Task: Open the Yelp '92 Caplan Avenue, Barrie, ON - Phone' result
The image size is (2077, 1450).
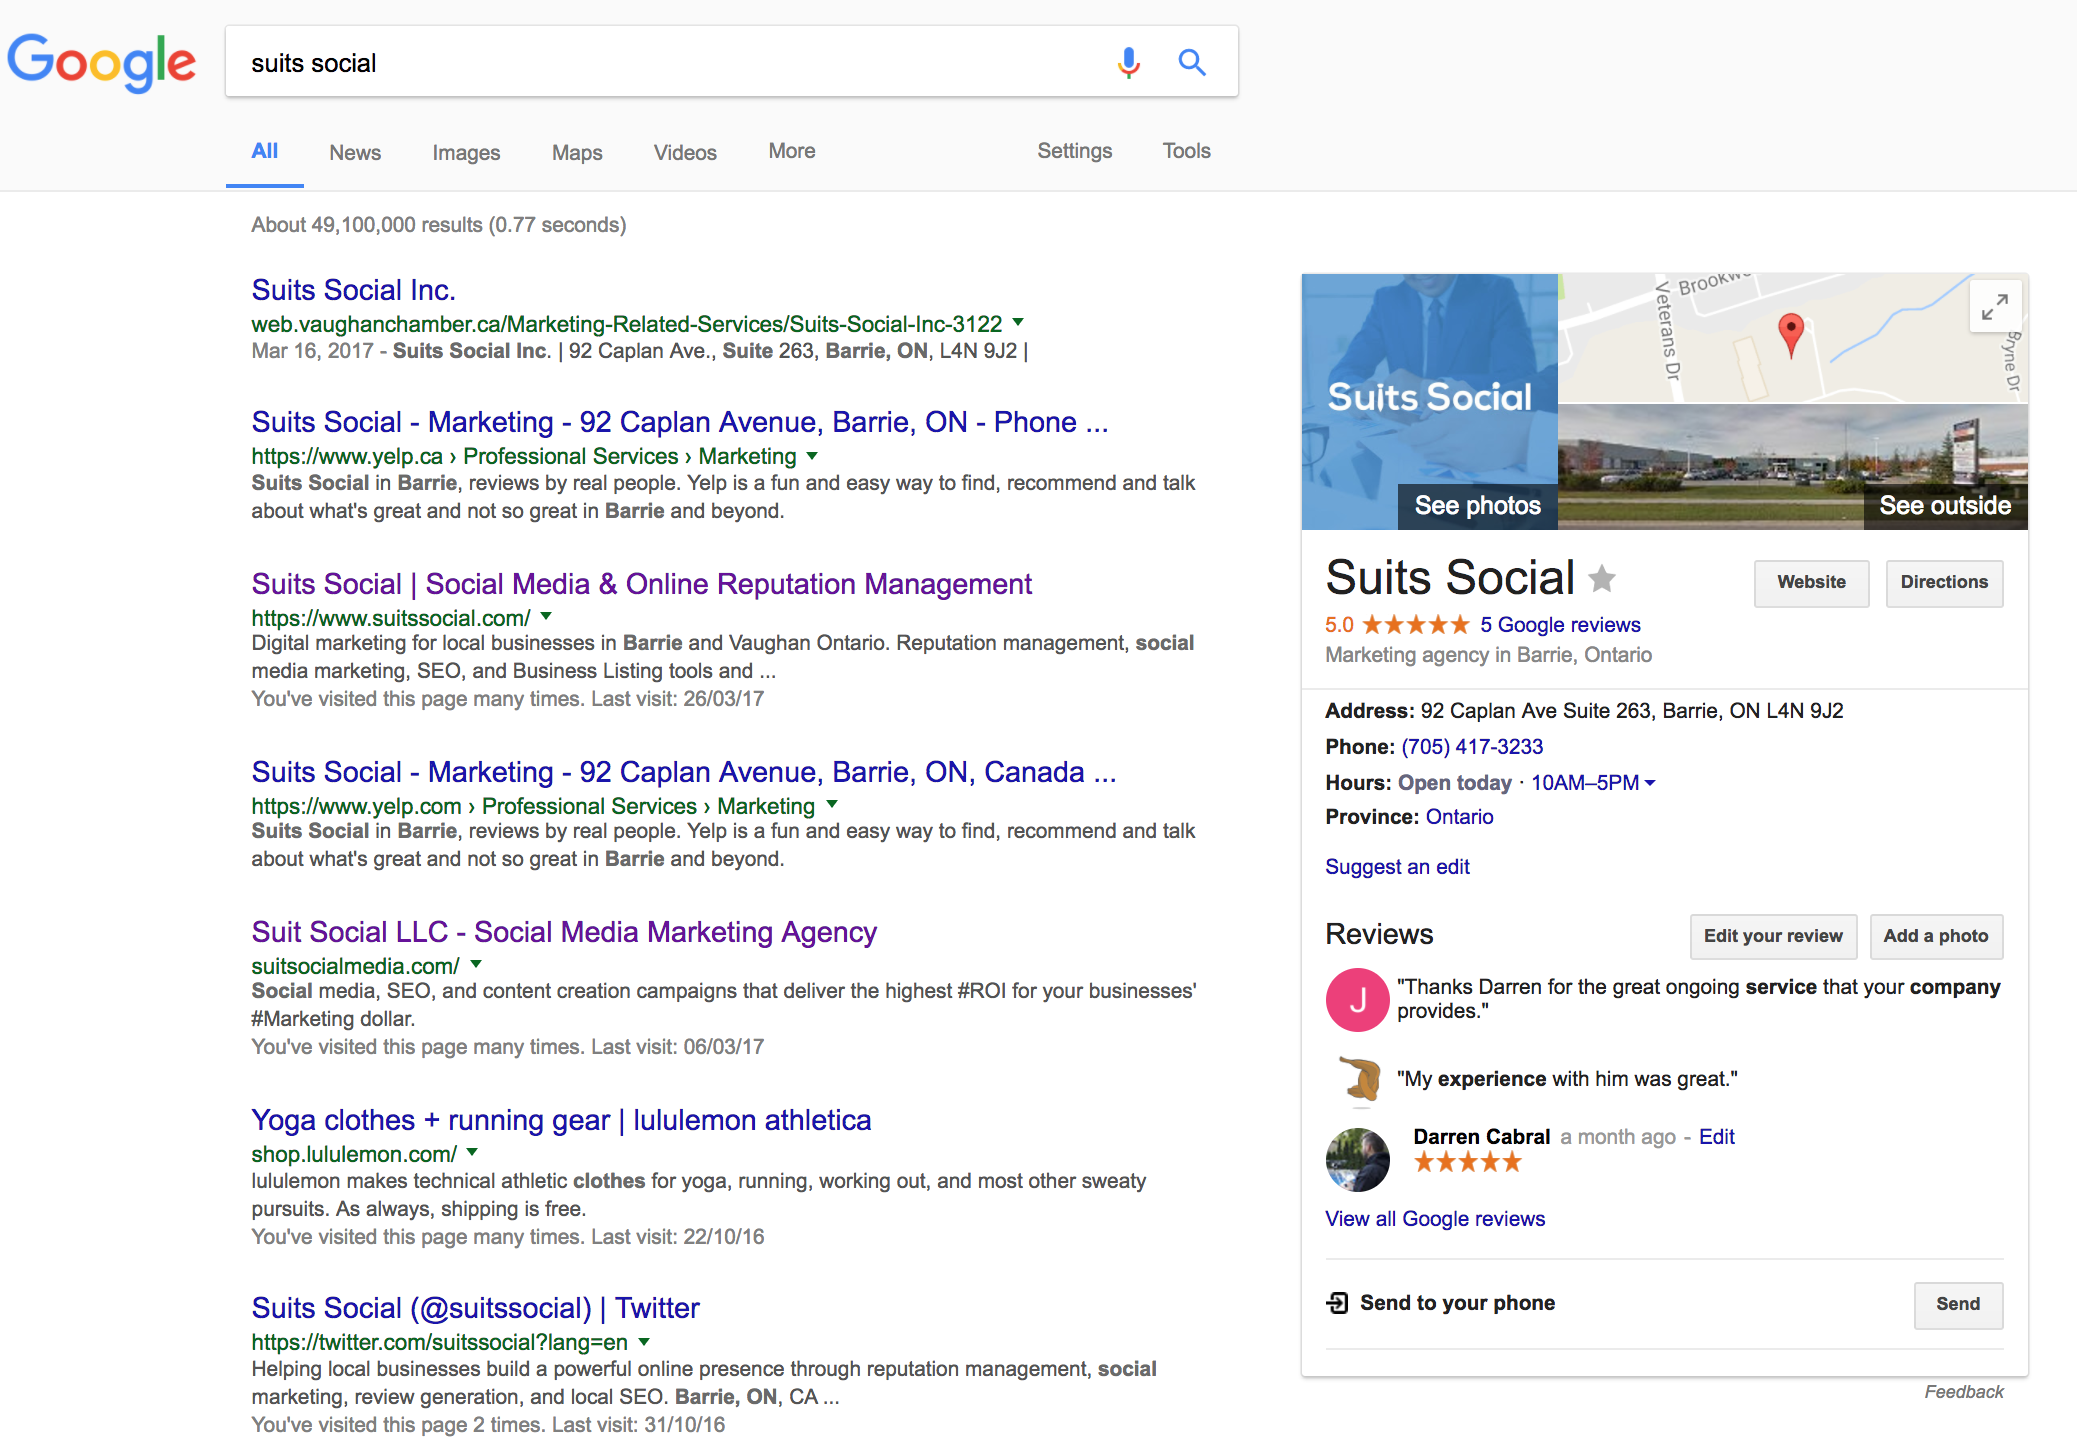Action: point(680,422)
